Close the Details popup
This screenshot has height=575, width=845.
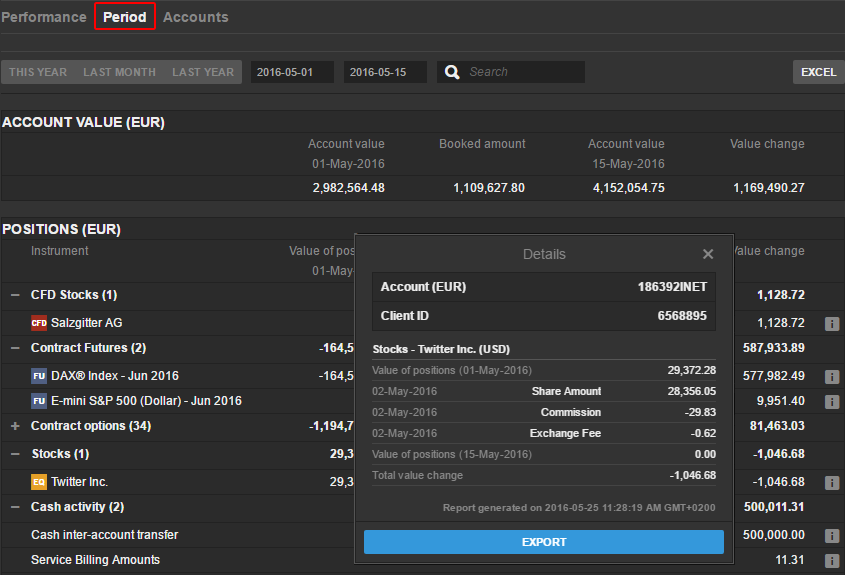click(x=708, y=255)
